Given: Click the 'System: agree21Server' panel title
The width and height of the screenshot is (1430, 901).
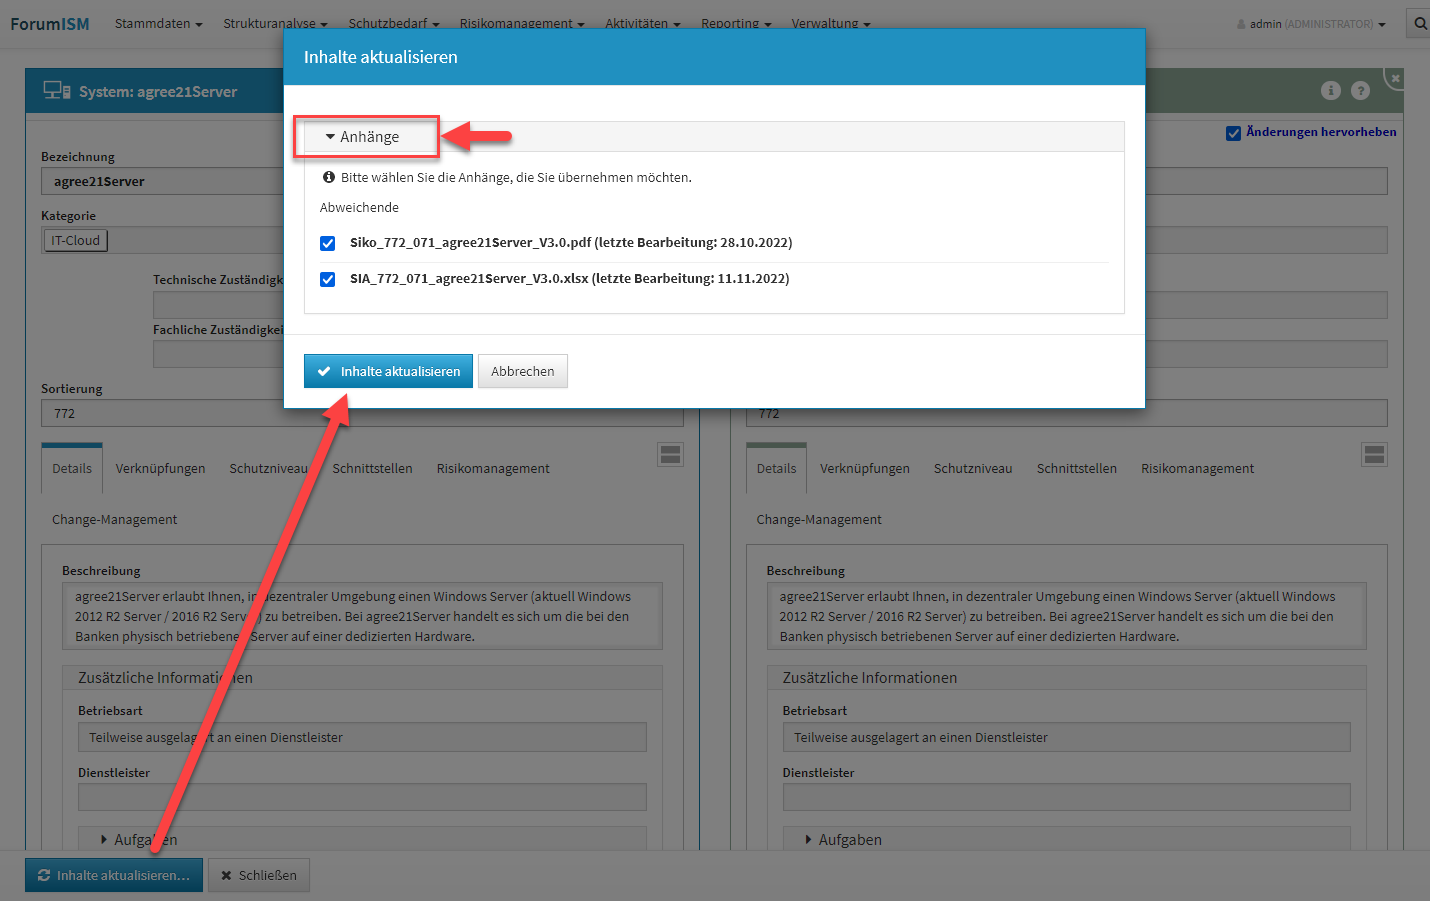Looking at the screenshot, I should click(x=158, y=92).
